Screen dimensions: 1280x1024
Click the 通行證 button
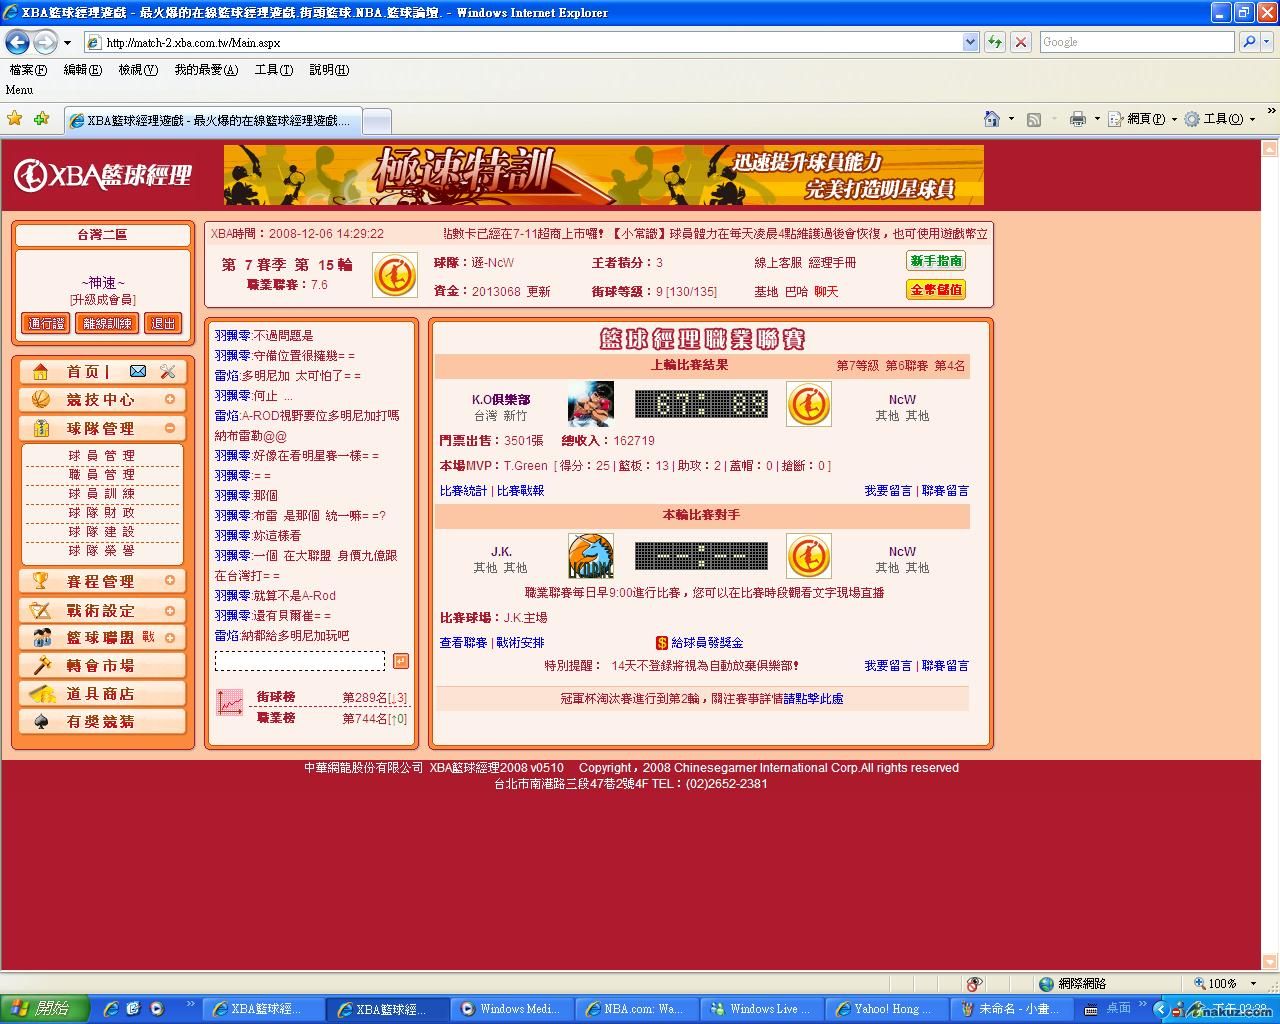(46, 323)
